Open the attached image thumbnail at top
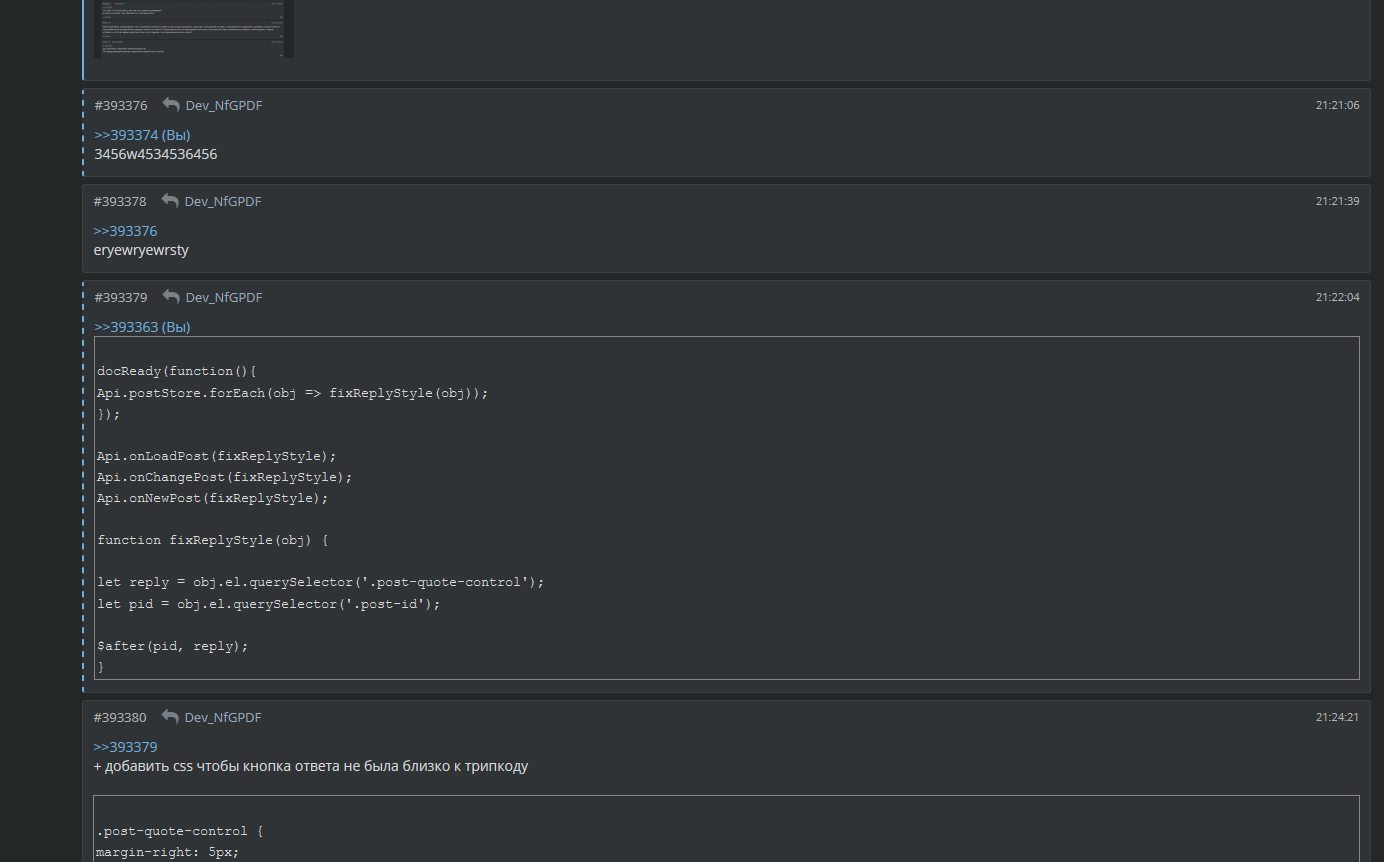1384x862 pixels. point(194,29)
